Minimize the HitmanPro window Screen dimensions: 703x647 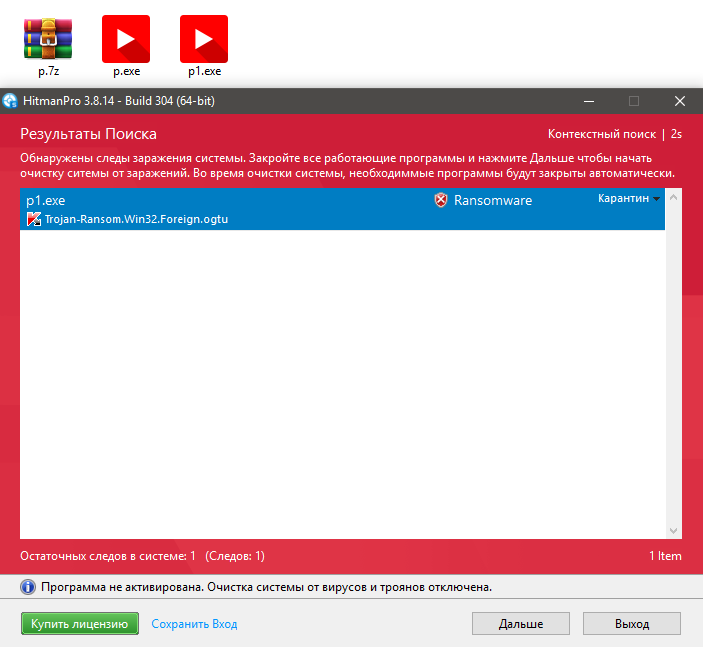pyautogui.click(x=589, y=101)
